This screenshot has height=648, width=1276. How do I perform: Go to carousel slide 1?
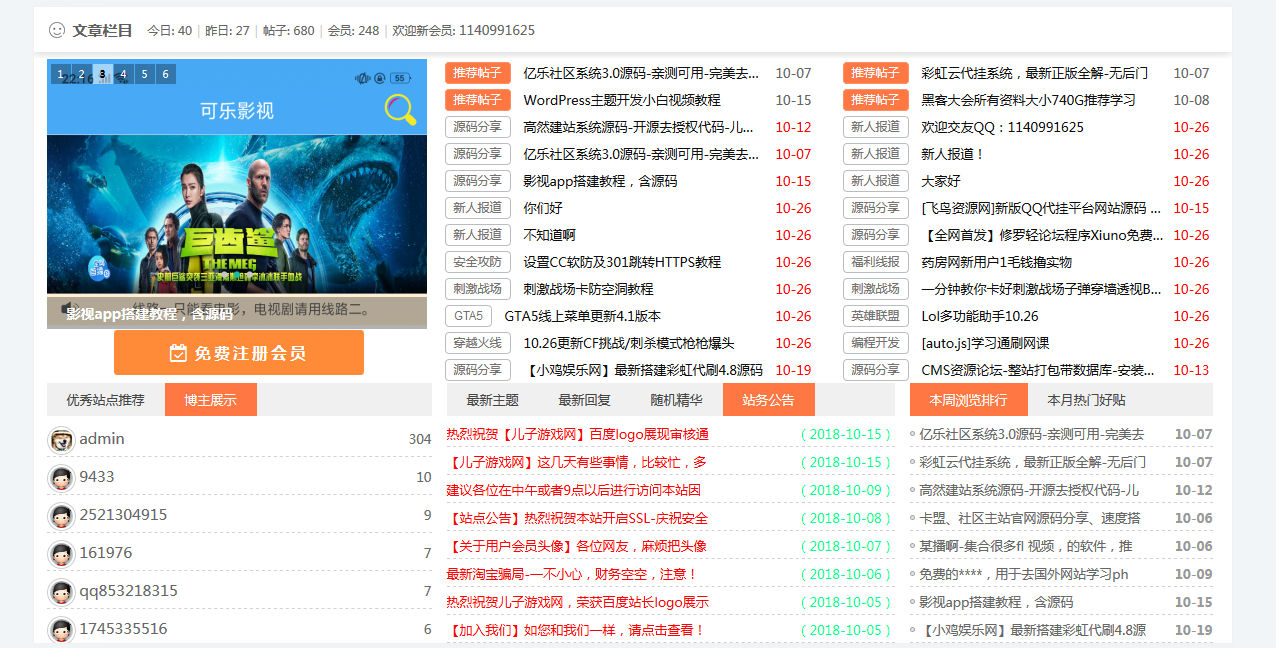point(60,74)
